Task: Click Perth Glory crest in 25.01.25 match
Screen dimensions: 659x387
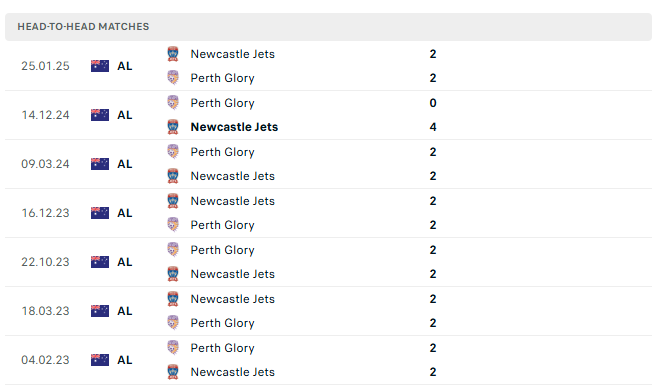Action: (173, 78)
